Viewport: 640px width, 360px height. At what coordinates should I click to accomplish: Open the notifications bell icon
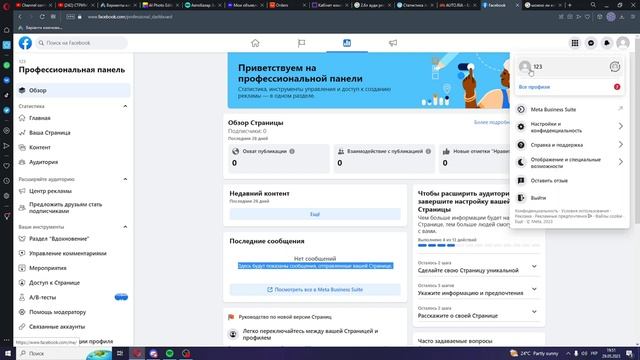607,43
